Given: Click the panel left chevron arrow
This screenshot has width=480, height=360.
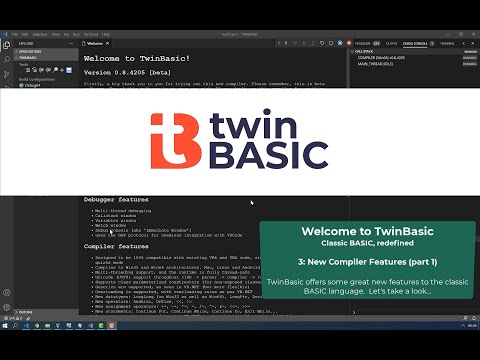Looking at the screenshot, I should [464, 43].
